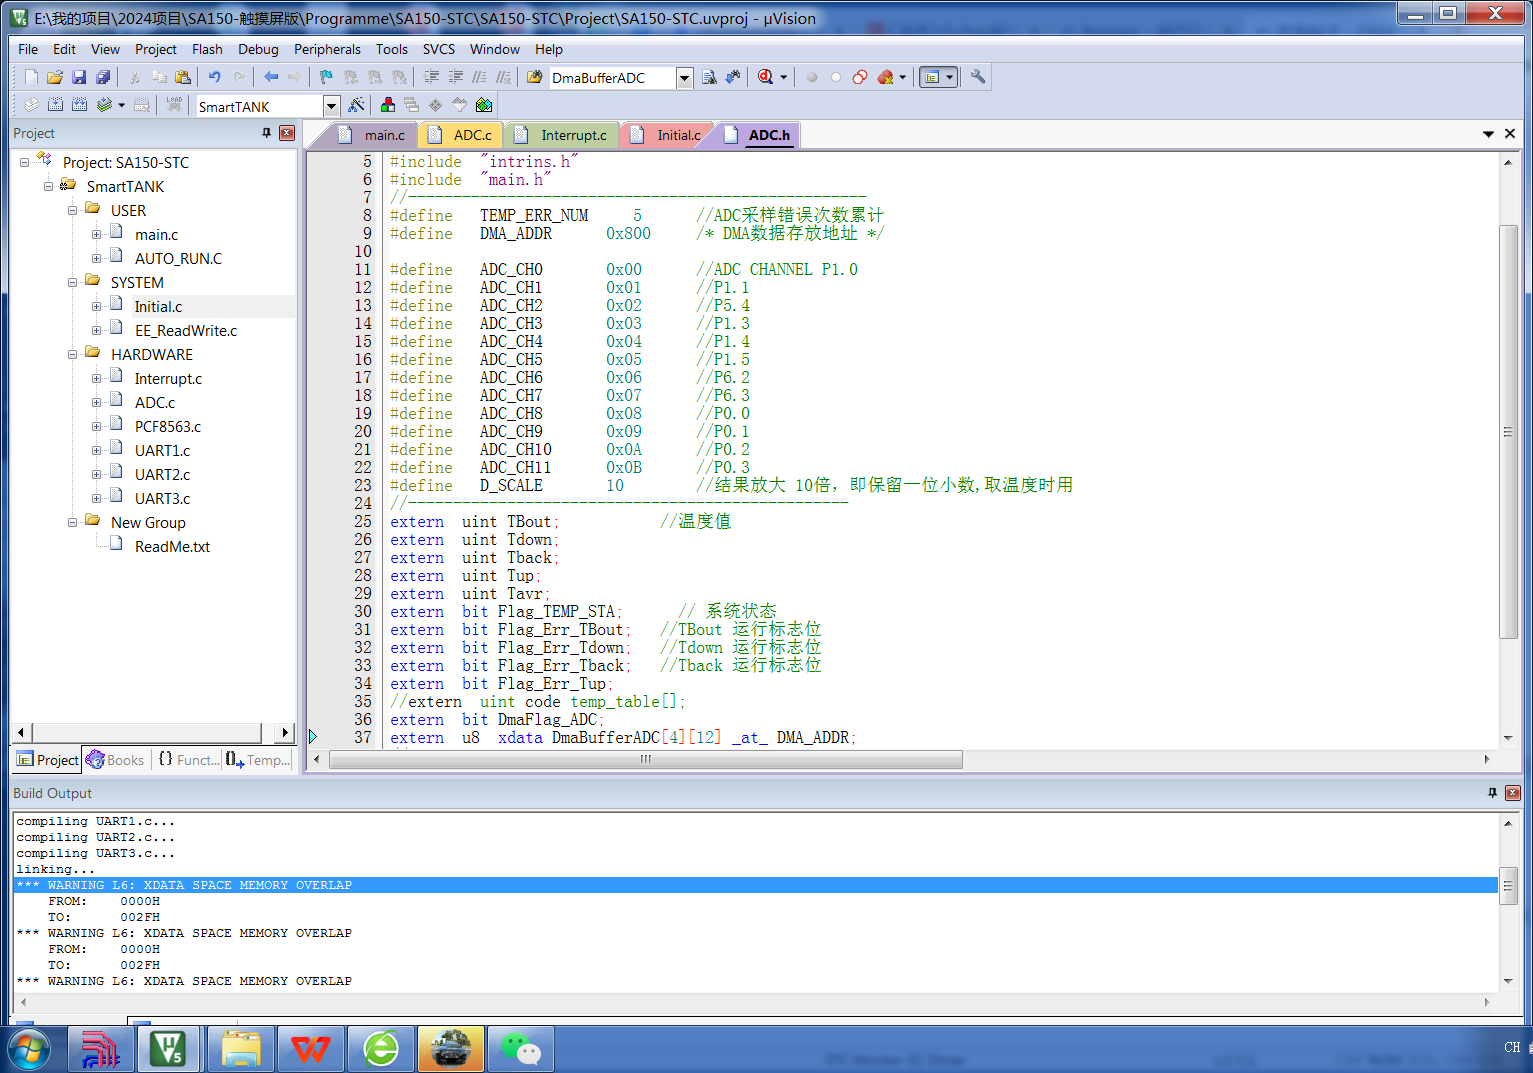Insert a bookmark with the flag icon

click(x=326, y=77)
